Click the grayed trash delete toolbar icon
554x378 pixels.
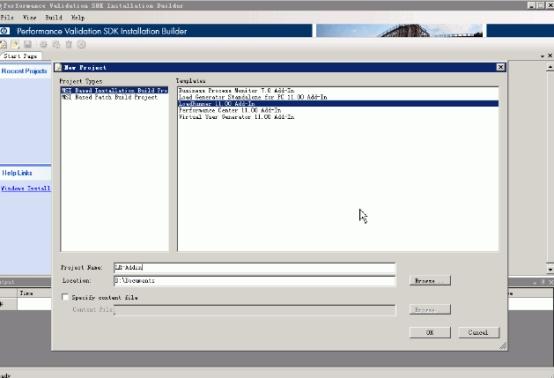pyautogui.click(x=69, y=45)
